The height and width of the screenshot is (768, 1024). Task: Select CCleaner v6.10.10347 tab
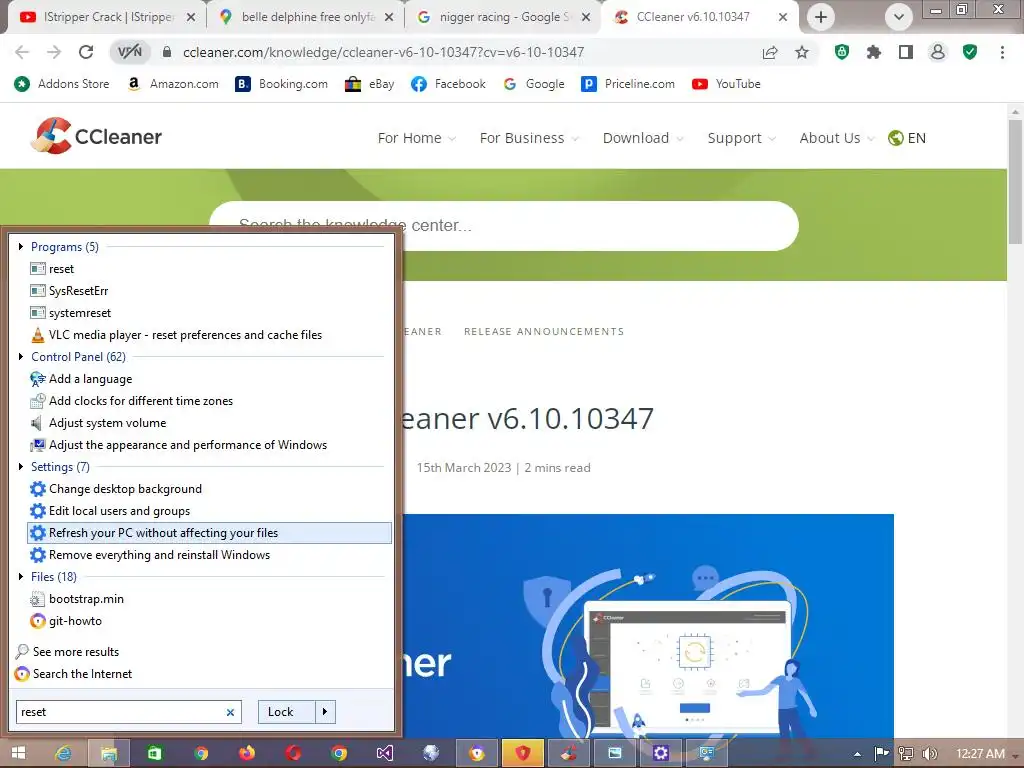point(692,17)
